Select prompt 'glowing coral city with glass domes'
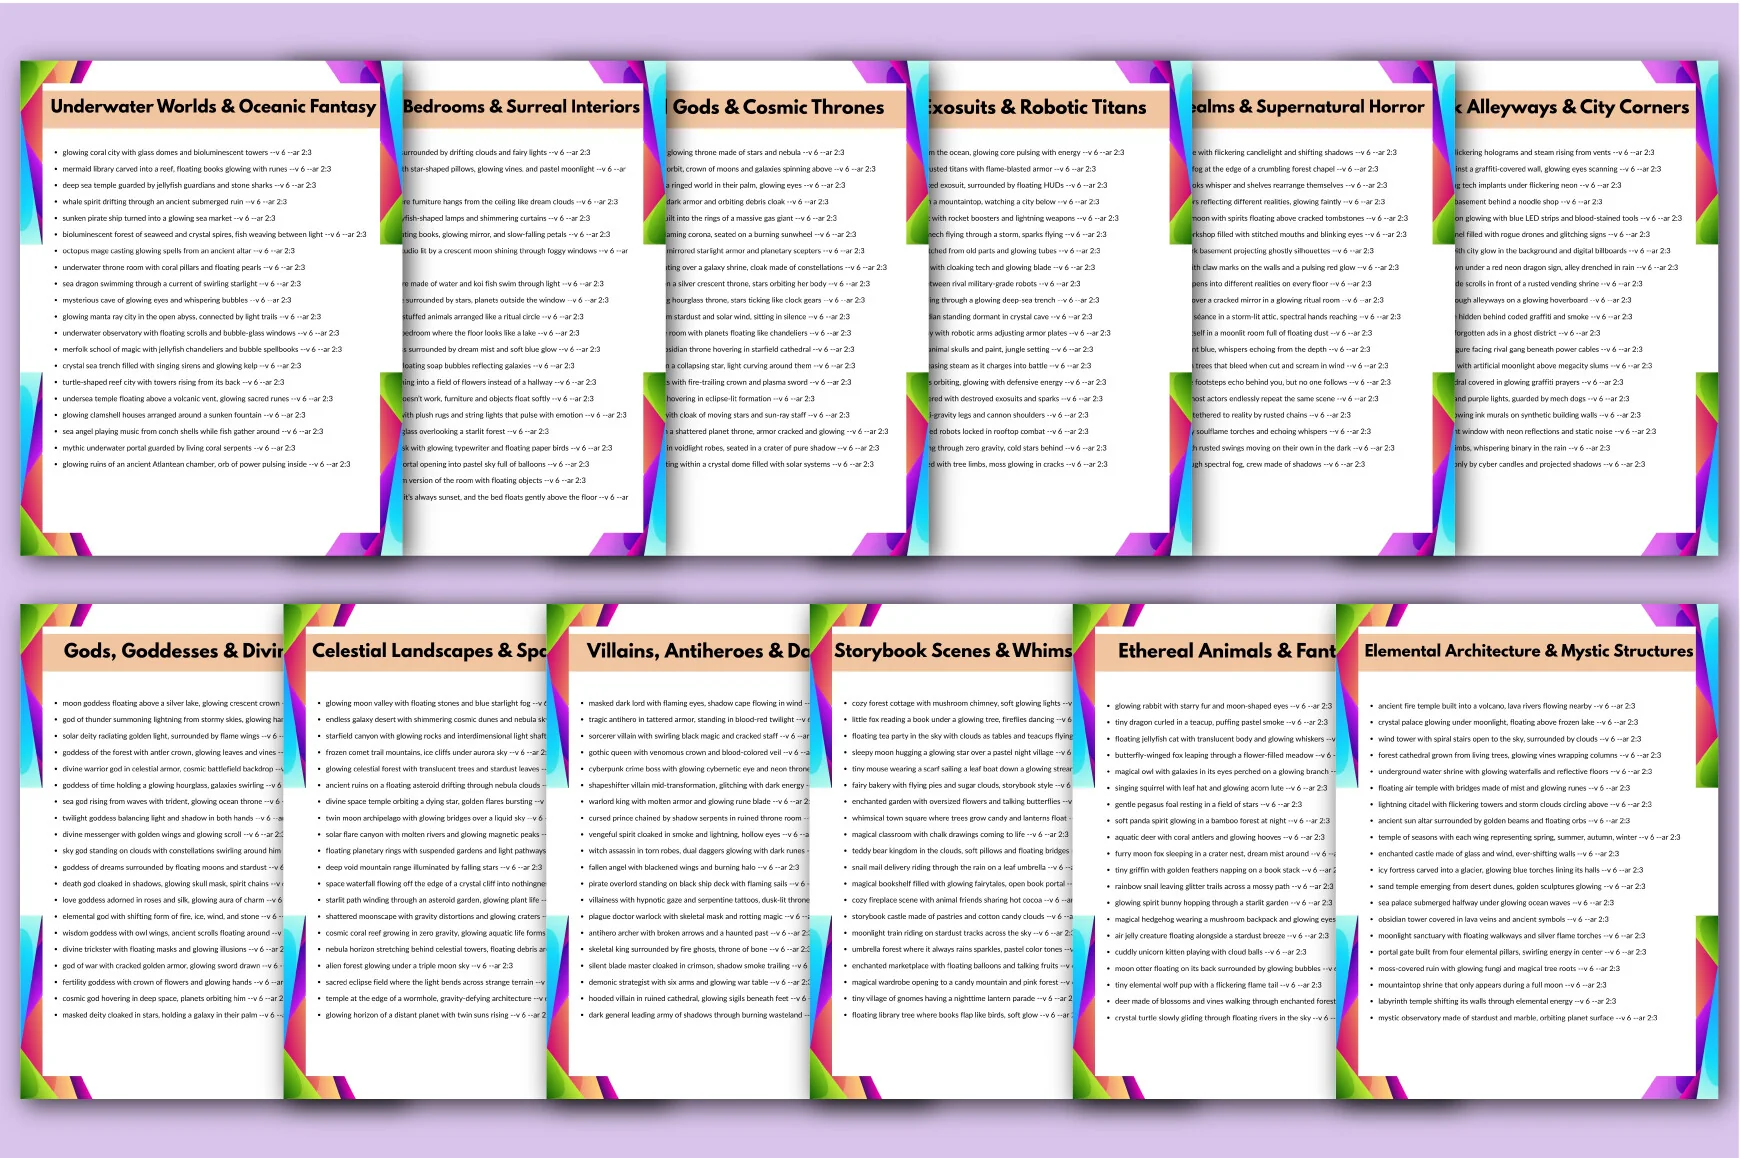 click(x=187, y=153)
